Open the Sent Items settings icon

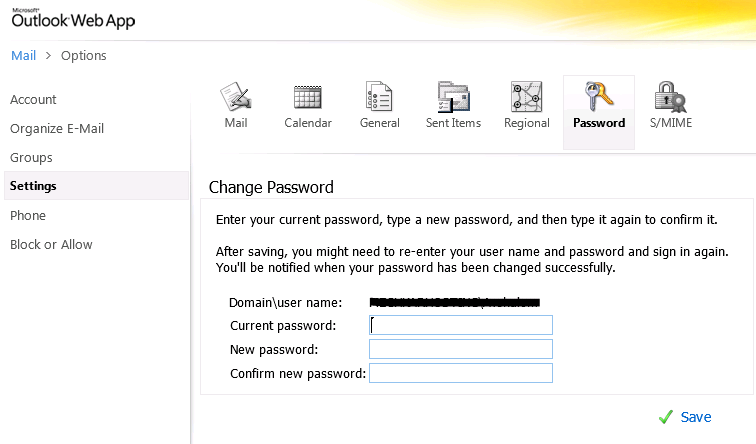(x=453, y=97)
